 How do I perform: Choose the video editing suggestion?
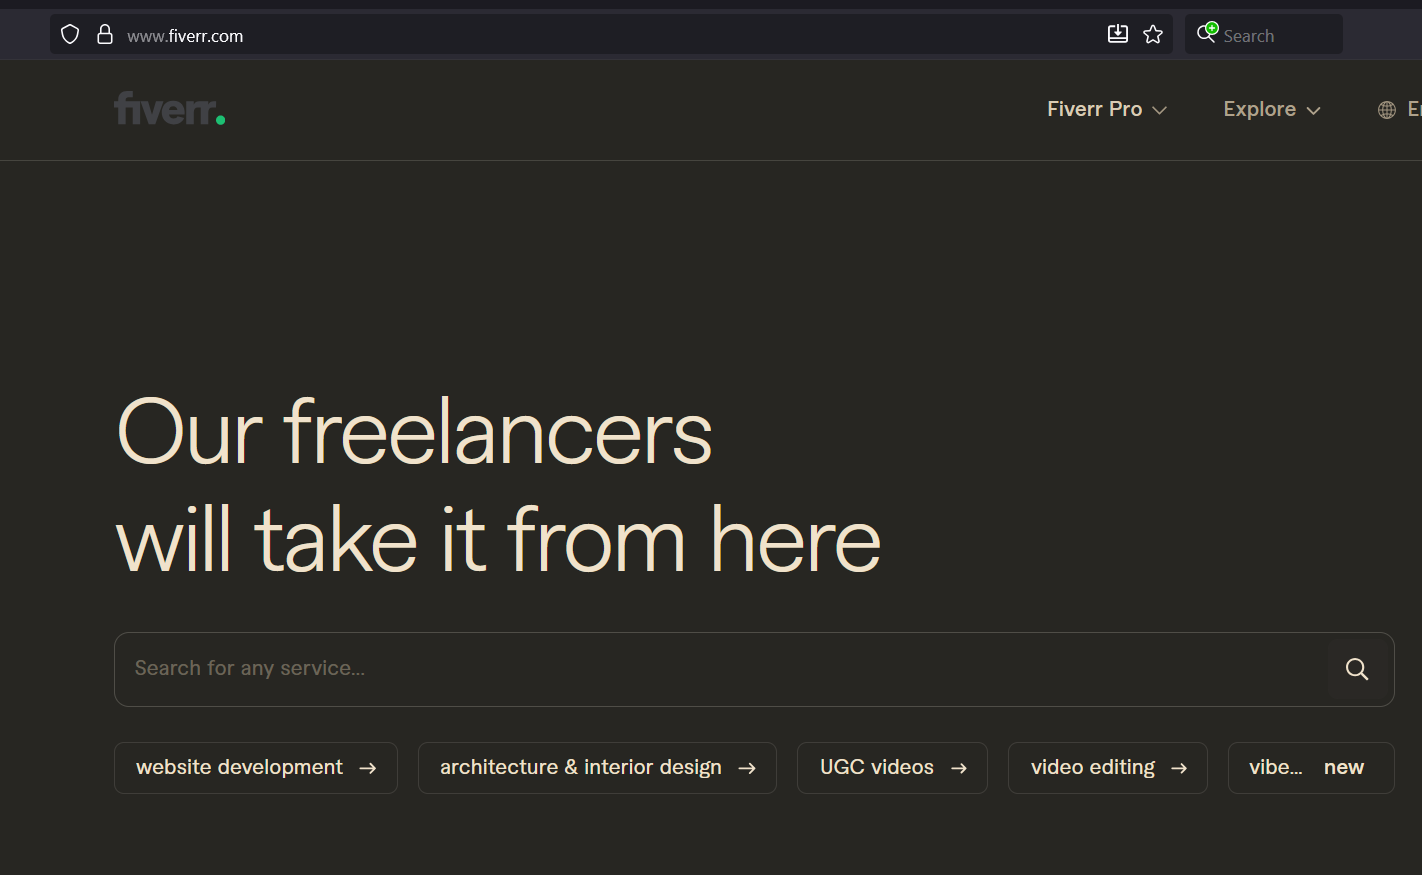(1108, 768)
